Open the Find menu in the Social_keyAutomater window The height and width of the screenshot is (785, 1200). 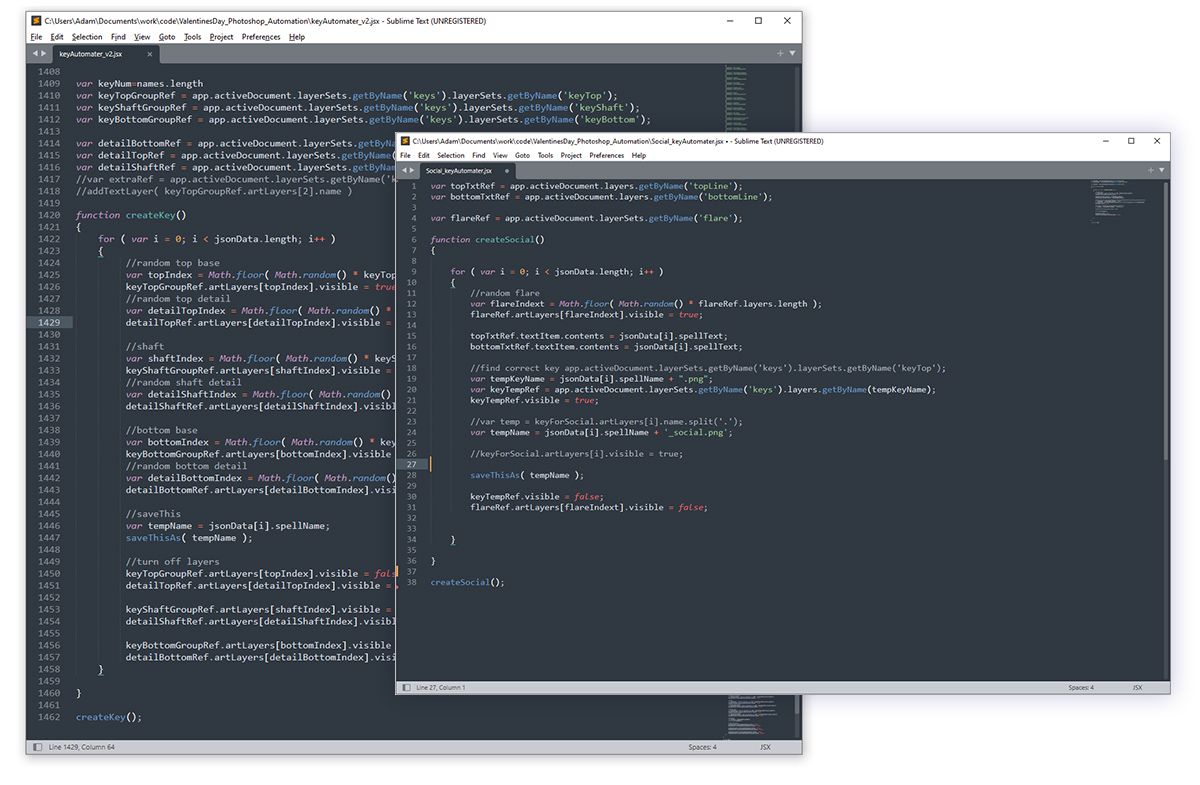pyautogui.click(x=479, y=156)
